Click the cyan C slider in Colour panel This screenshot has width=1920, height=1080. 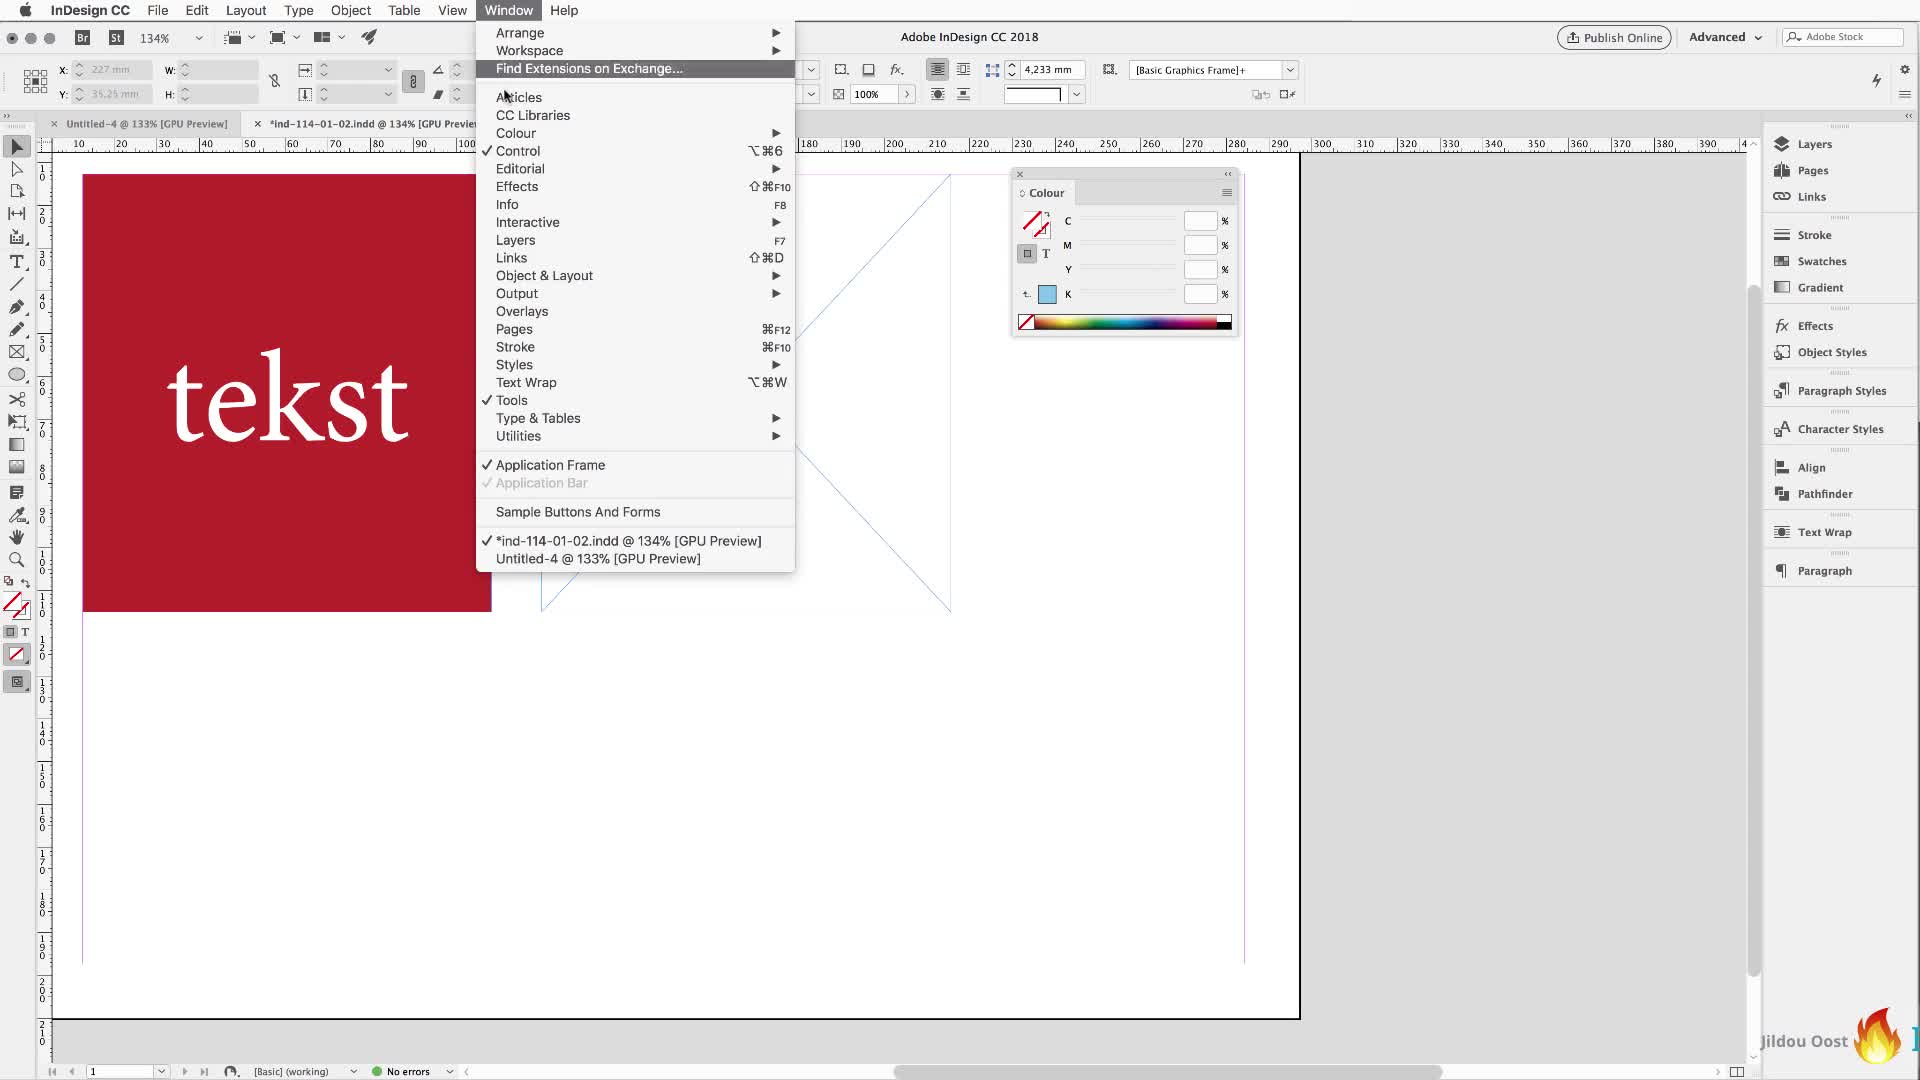1128,221
